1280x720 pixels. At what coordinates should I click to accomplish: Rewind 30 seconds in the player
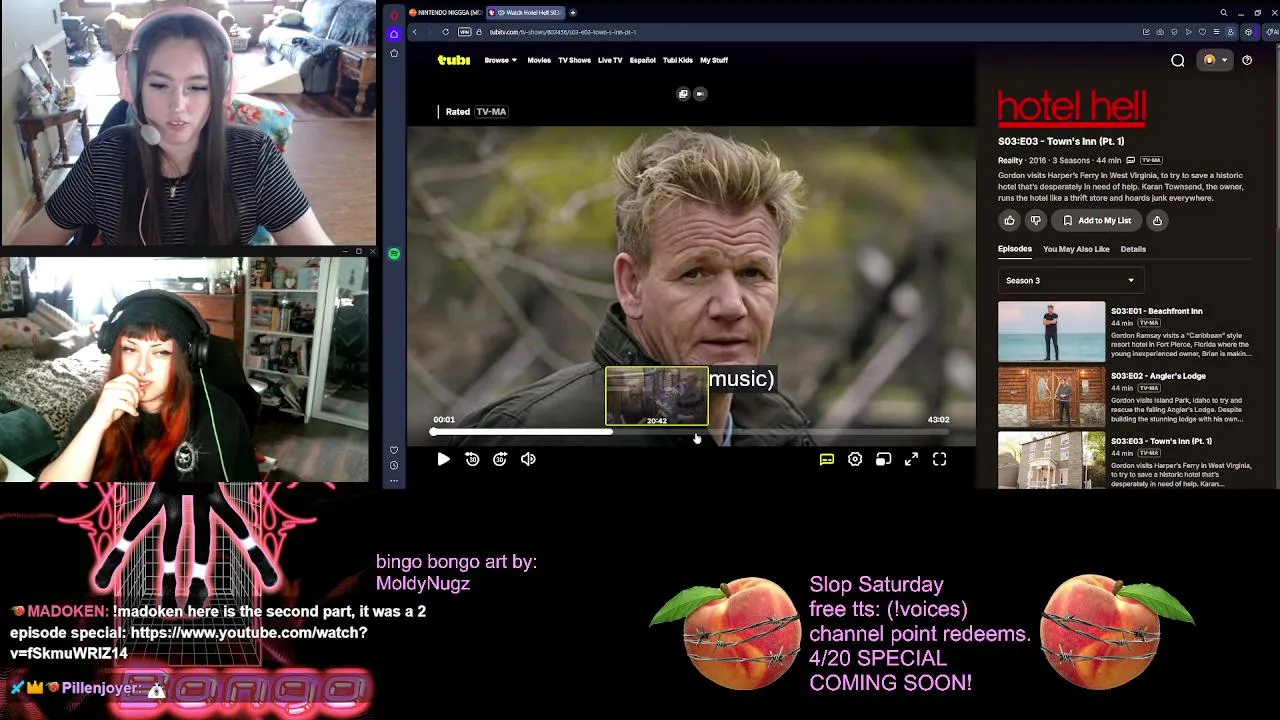coord(472,459)
